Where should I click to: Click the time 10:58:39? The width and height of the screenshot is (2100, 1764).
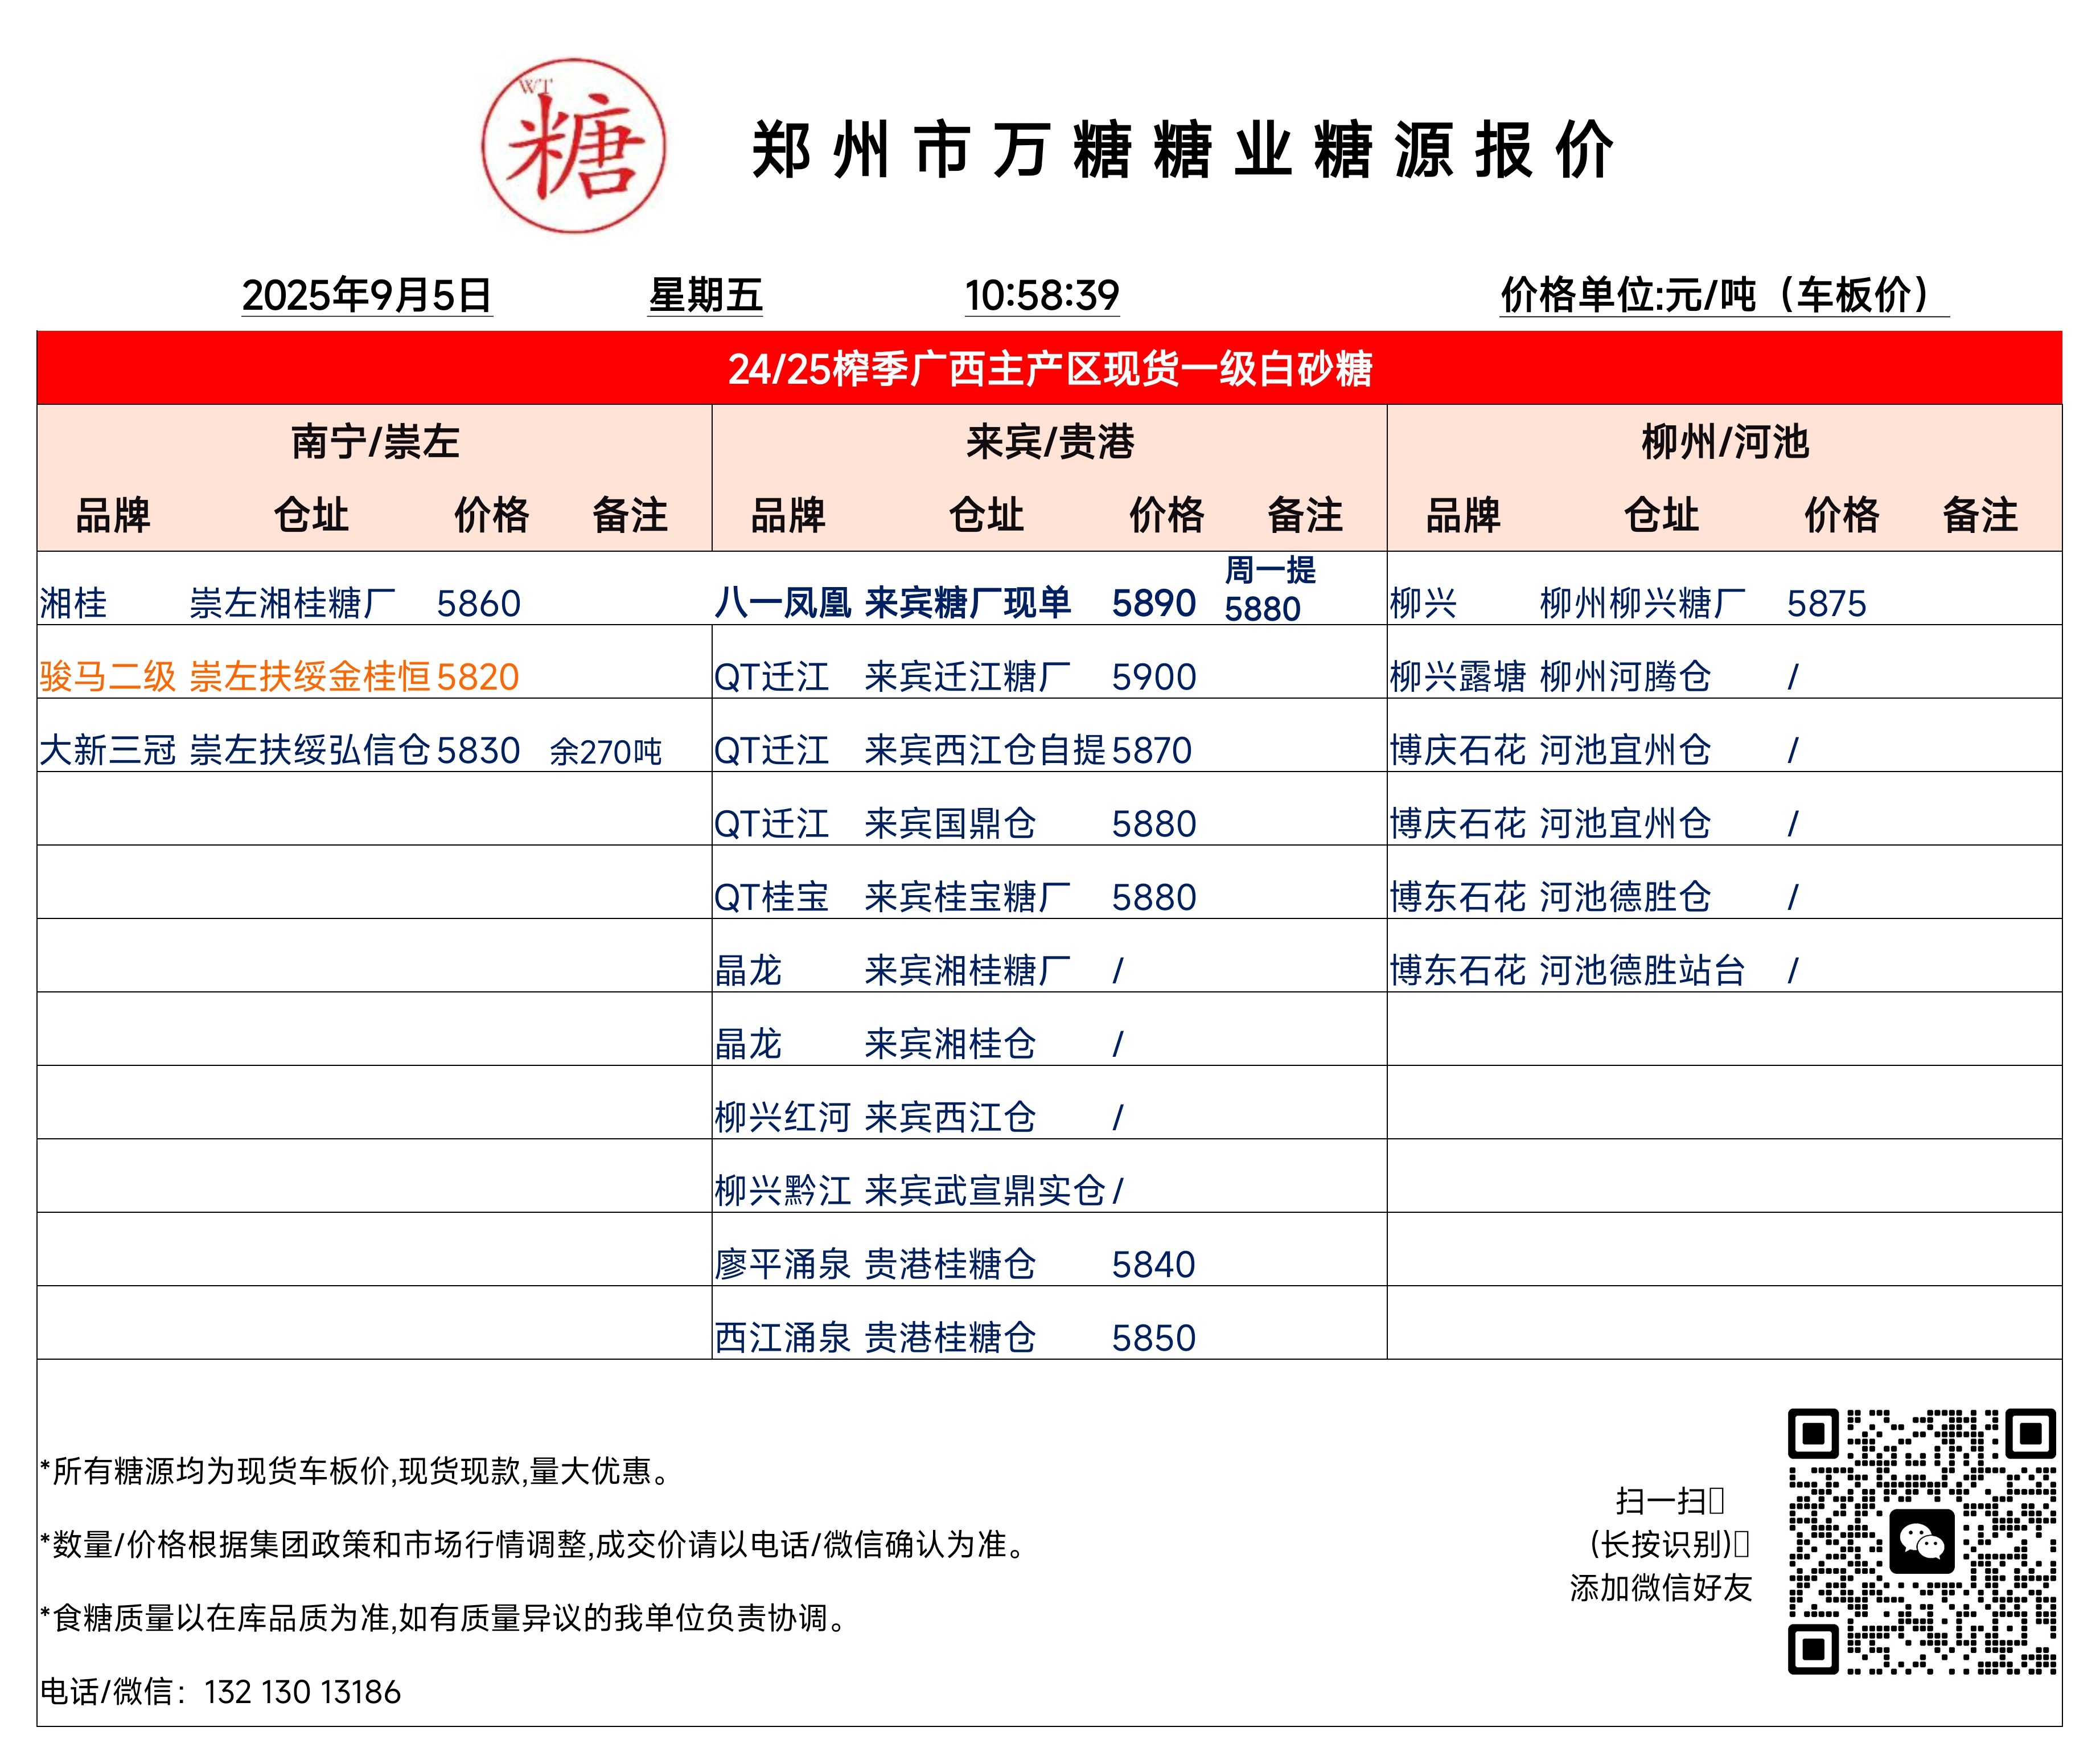(1041, 295)
